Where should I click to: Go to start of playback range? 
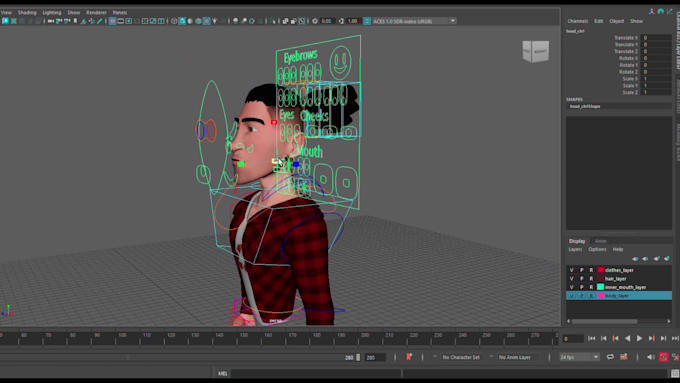pyautogui.click(x=592, y=338)
